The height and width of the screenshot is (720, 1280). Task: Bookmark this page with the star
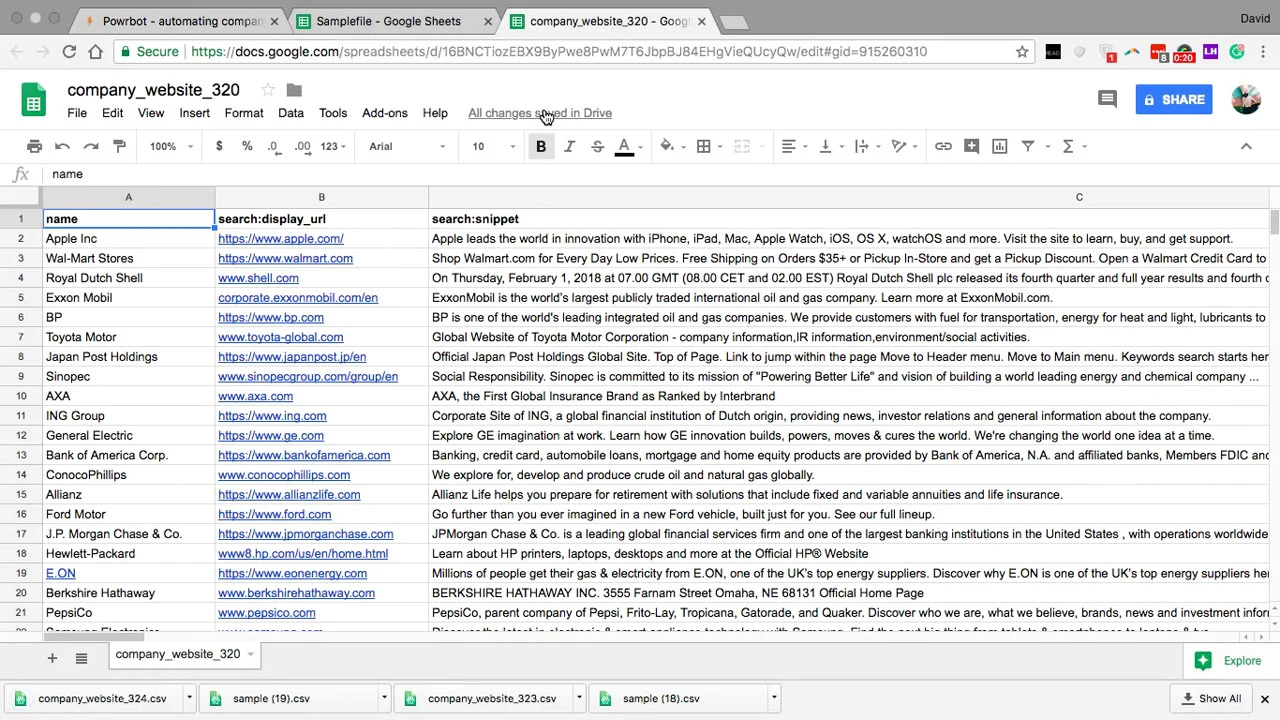coord(1022,51)
